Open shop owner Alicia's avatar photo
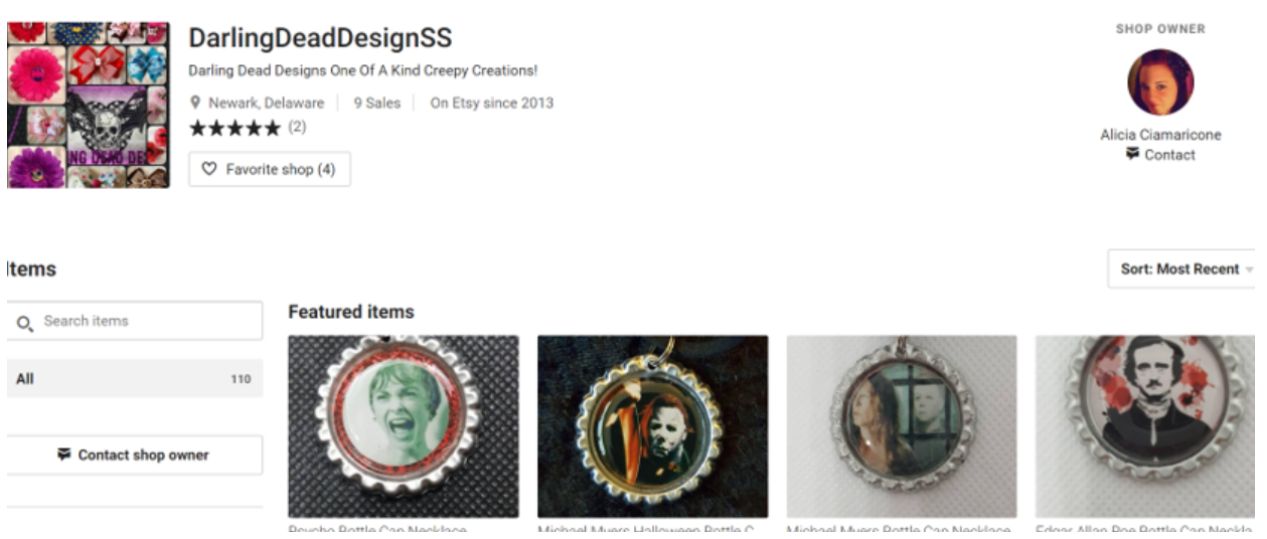The height and width of the screenshot is (539, 1267). point(1160,83)
